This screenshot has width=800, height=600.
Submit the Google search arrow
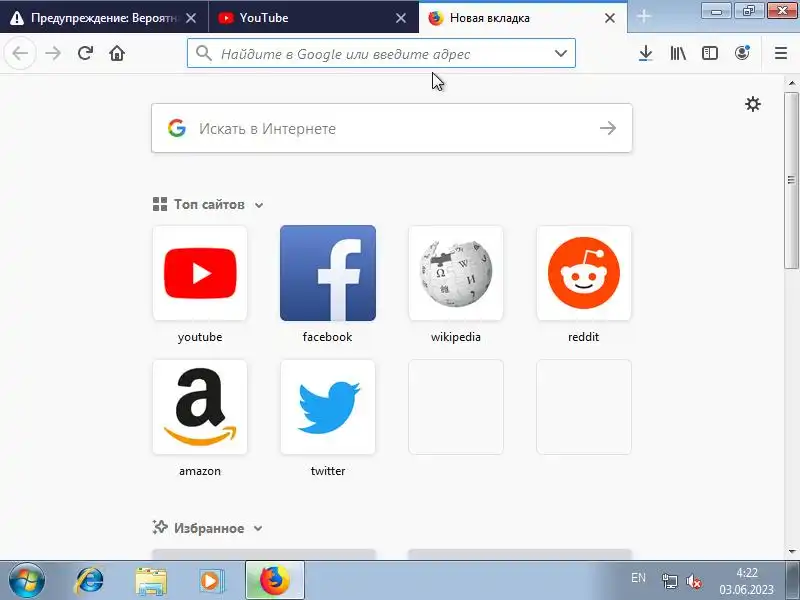[608, 128]
